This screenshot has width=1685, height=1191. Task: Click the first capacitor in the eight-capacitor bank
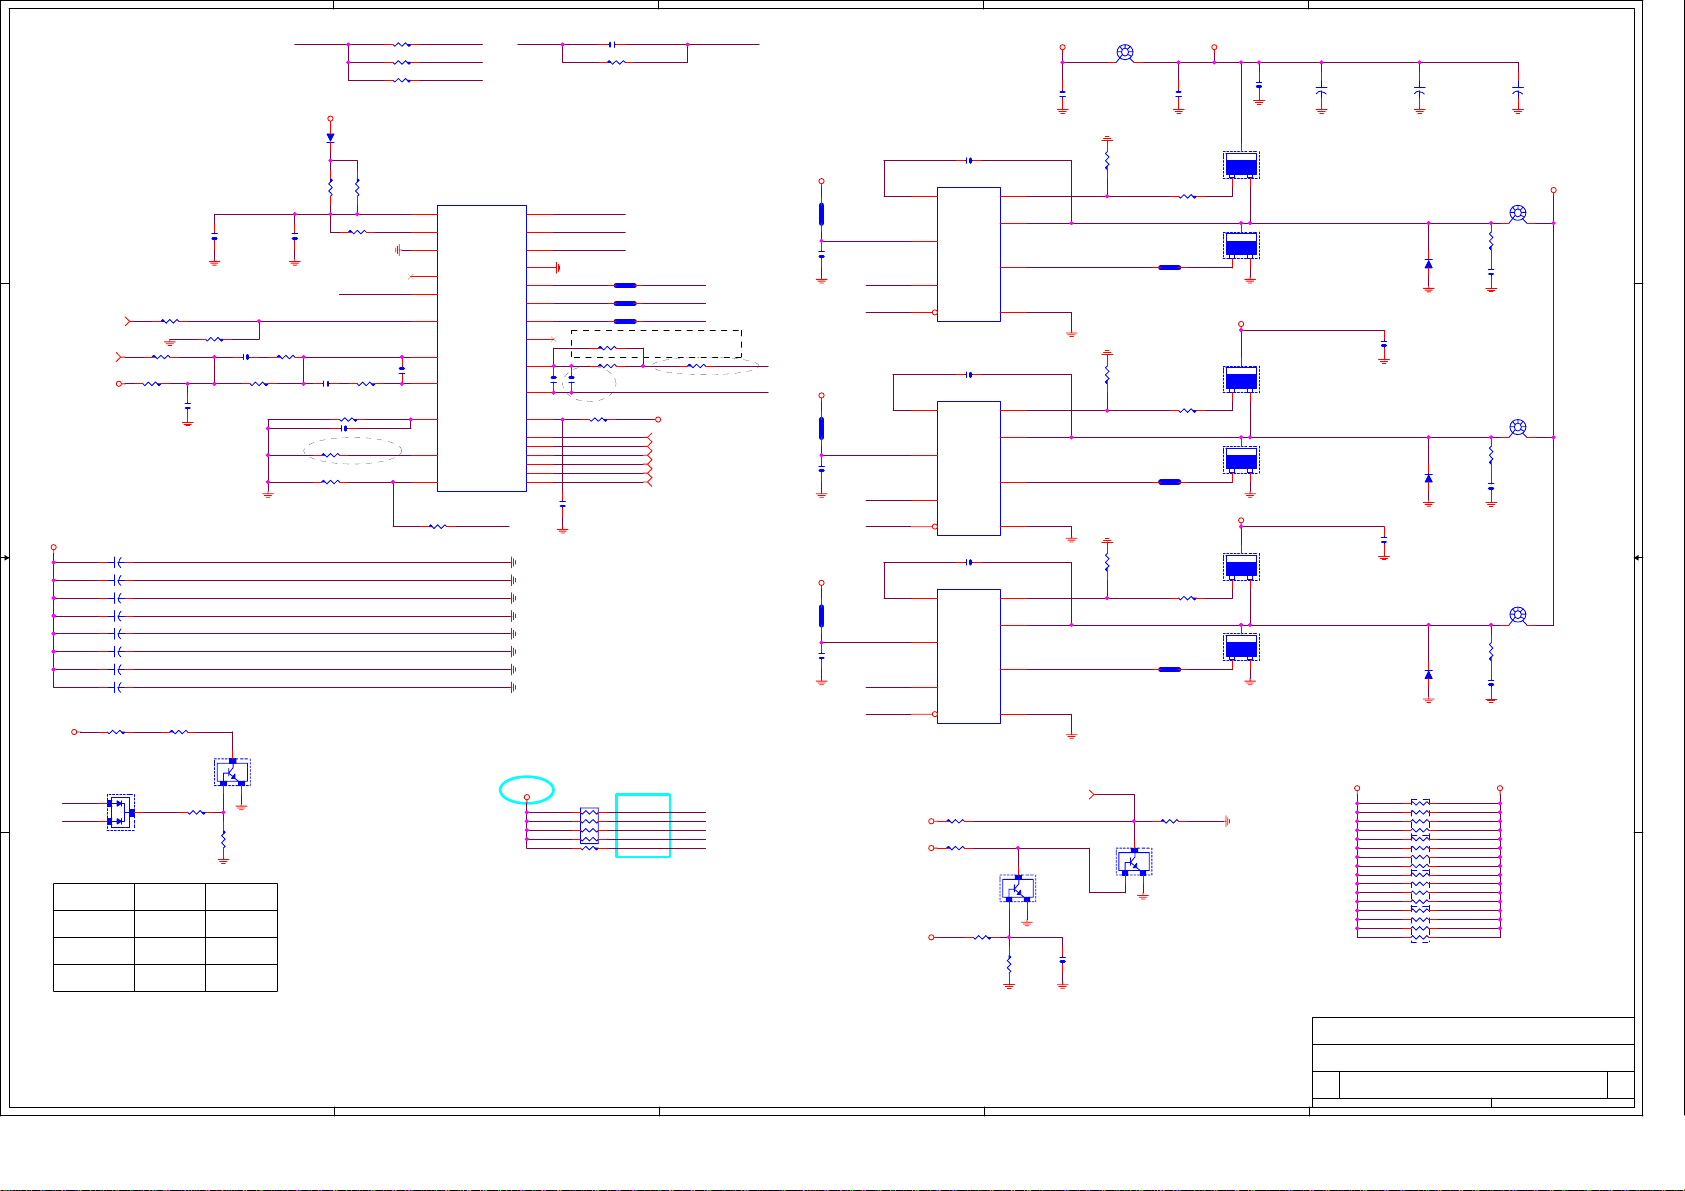[x=118, y=562]
